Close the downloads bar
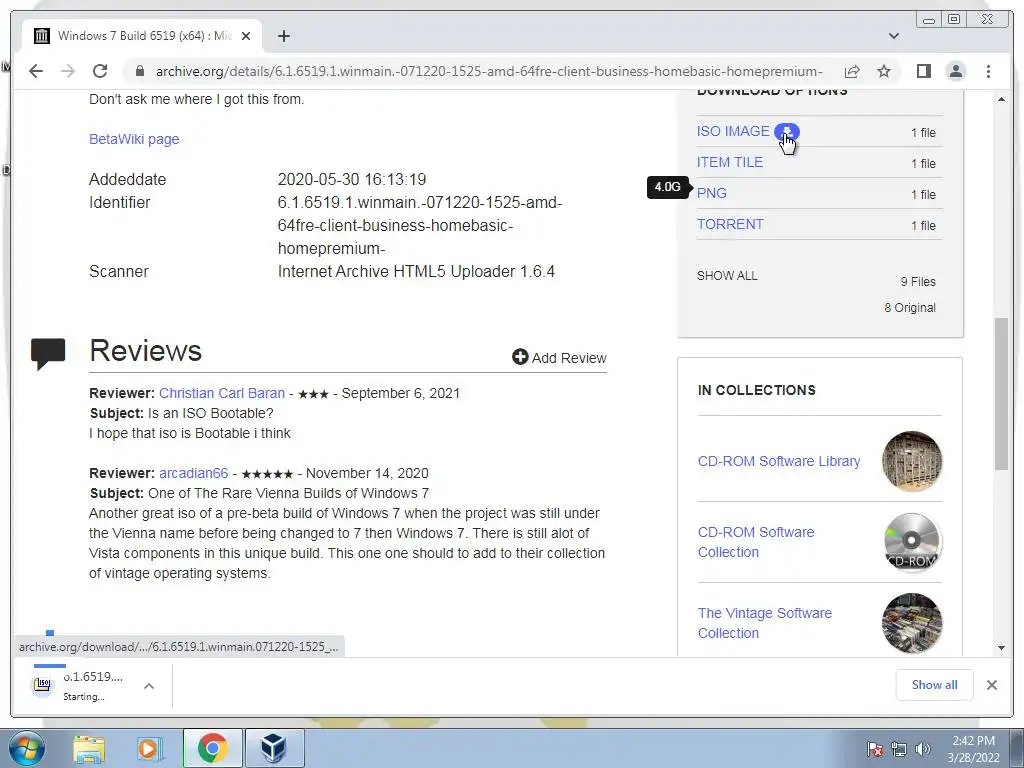This screenshot has height=768, width=1024. (991, 684)
